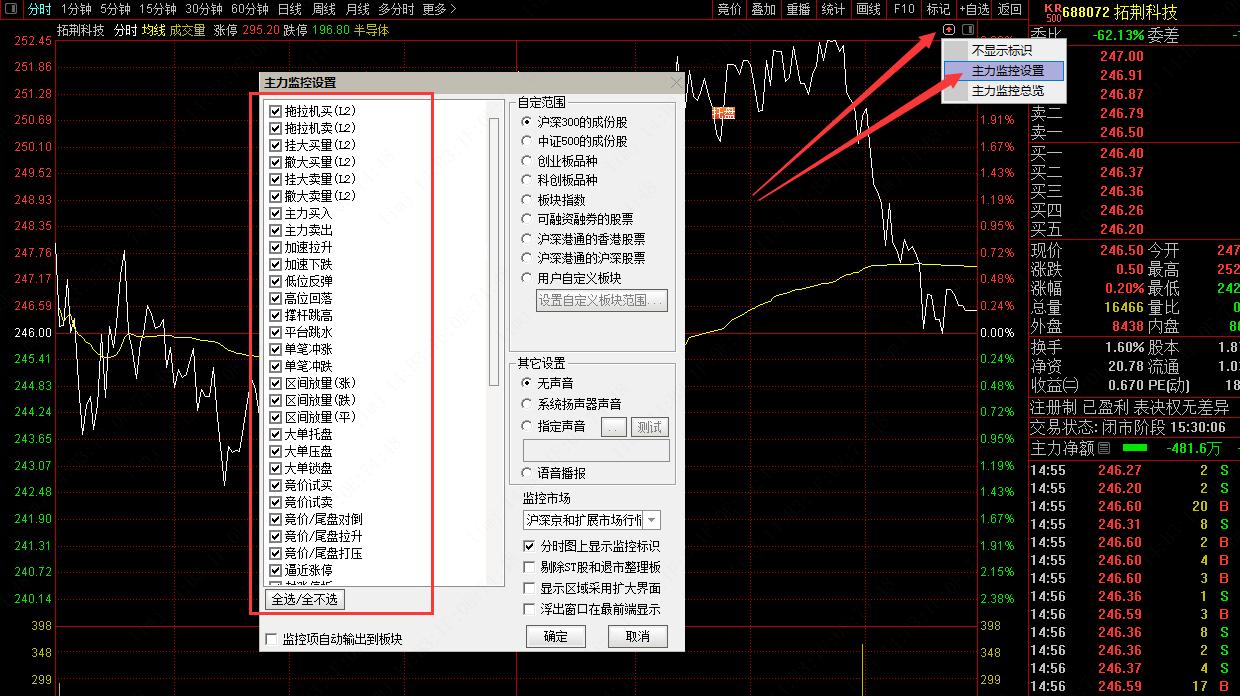Switch to the 日线 tab

[x=290, y=9]
